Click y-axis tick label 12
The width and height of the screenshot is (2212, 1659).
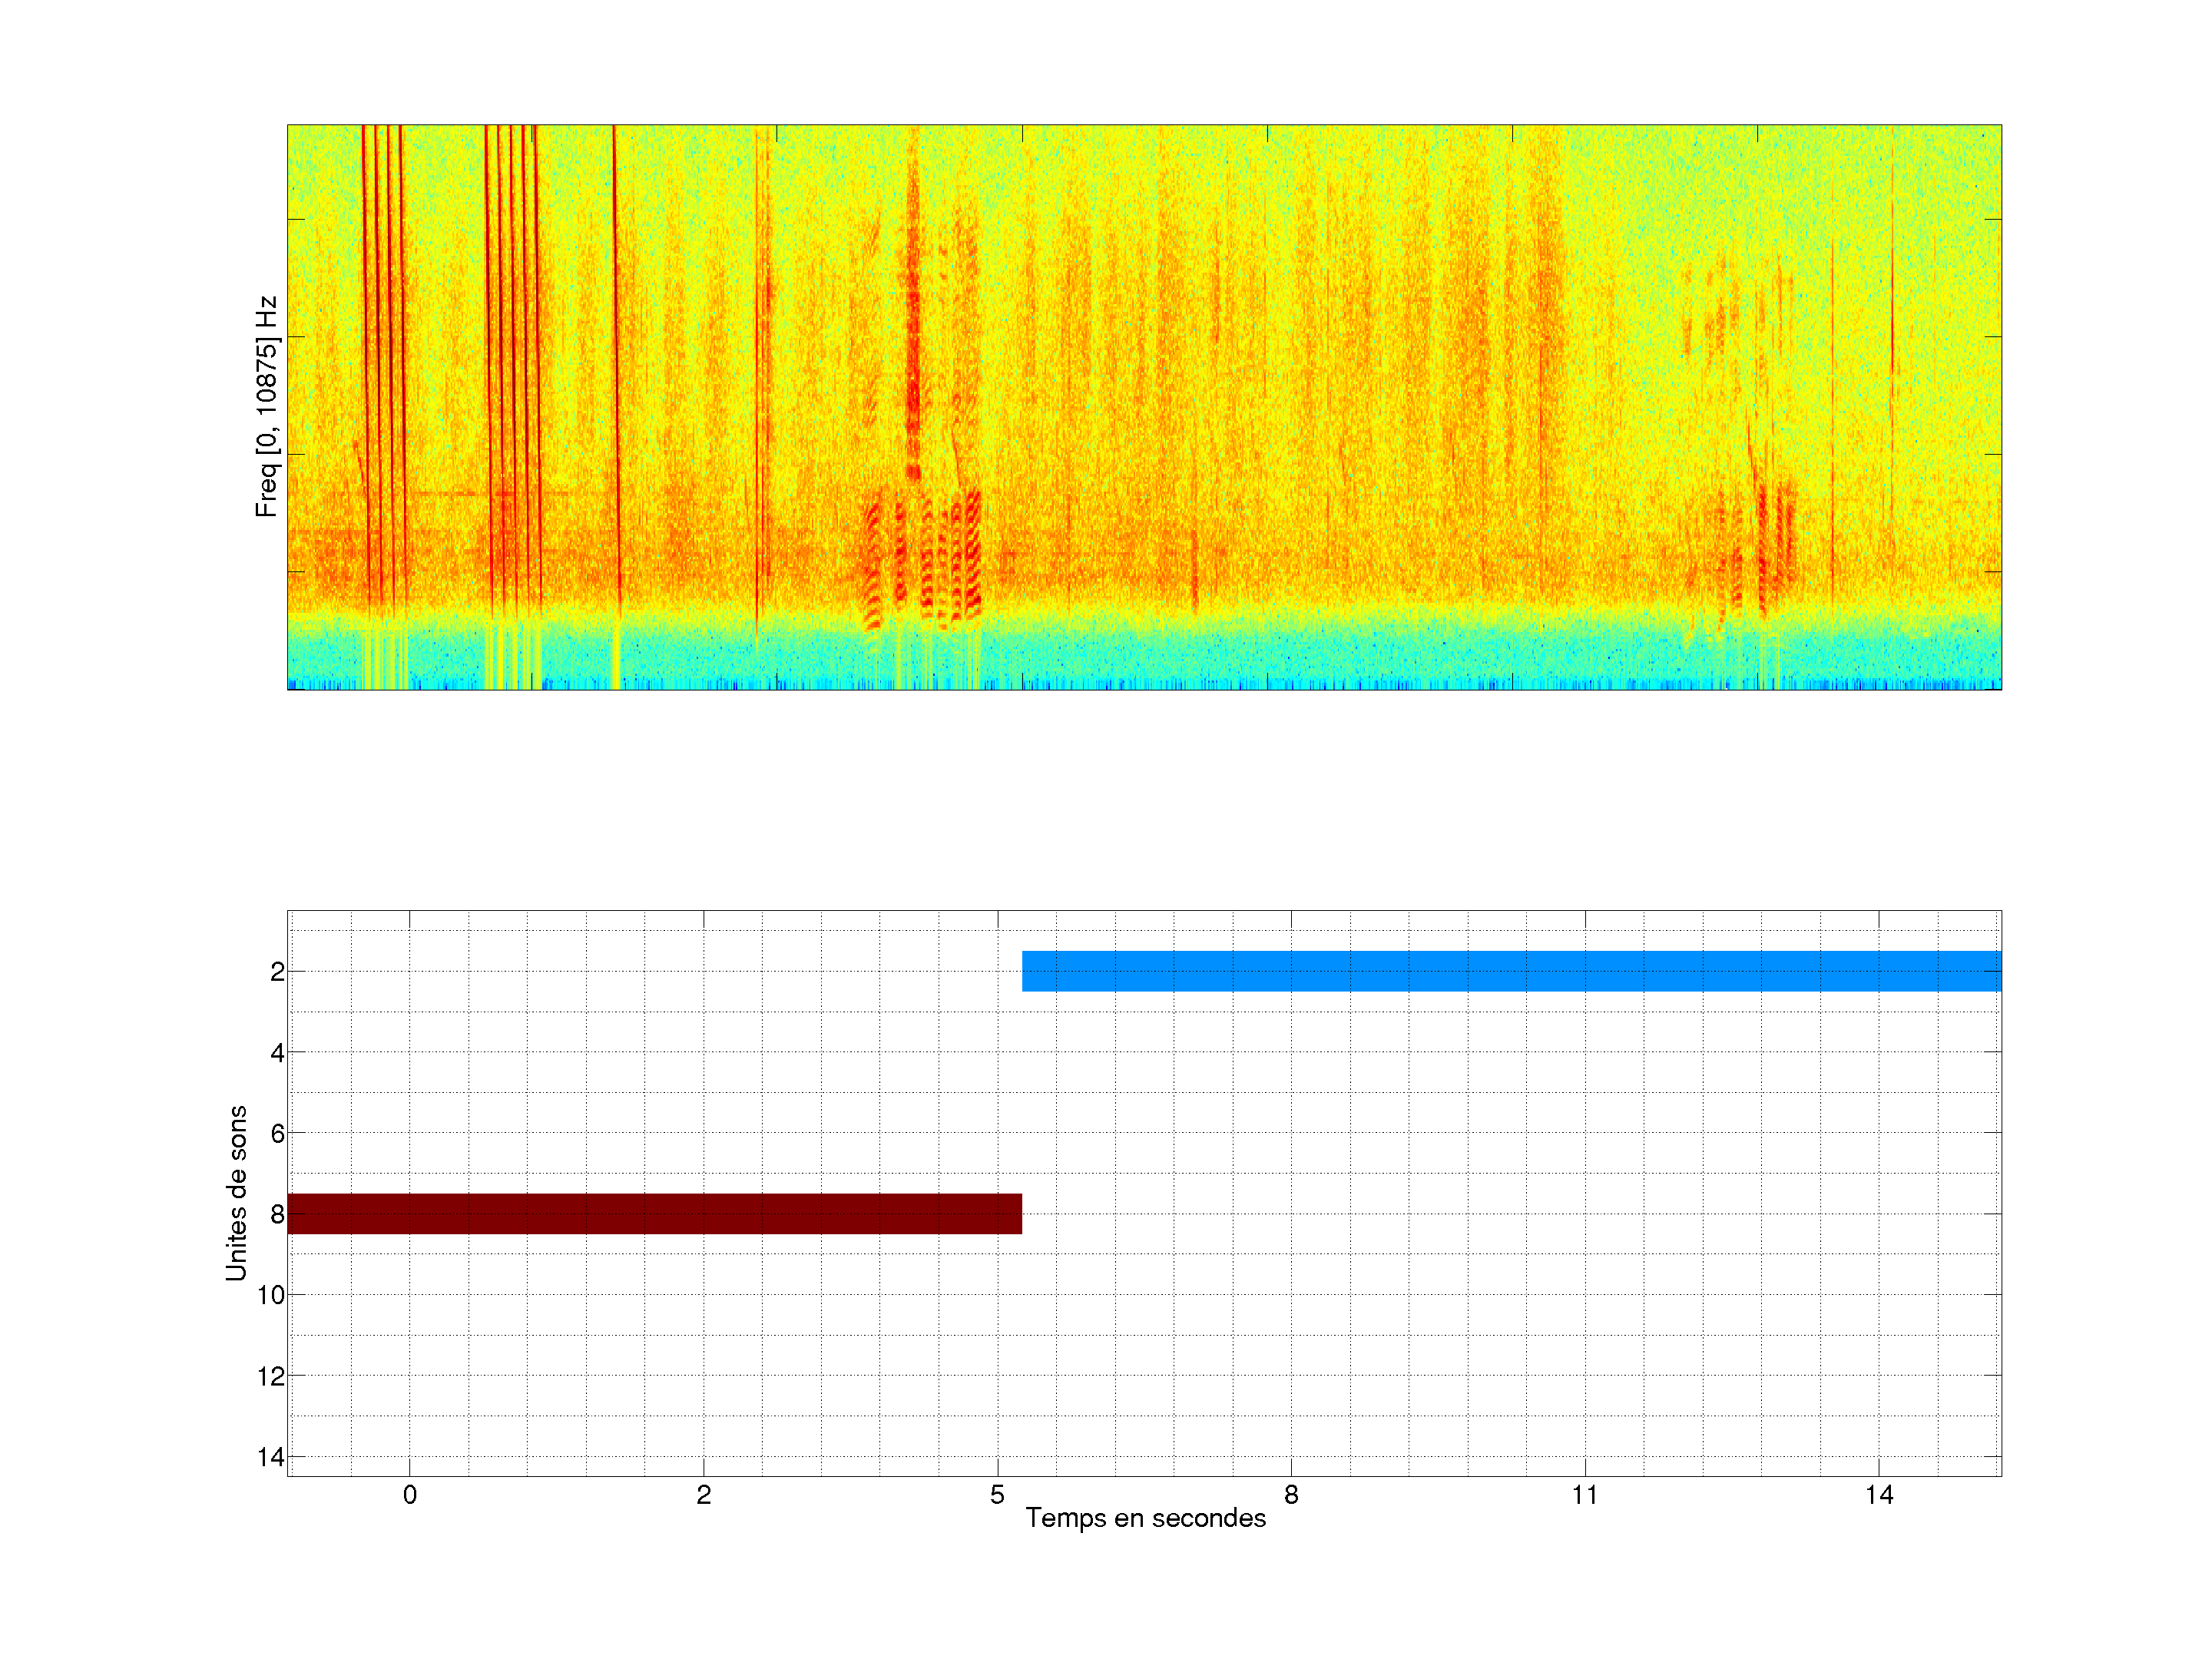click(271, 1376)
